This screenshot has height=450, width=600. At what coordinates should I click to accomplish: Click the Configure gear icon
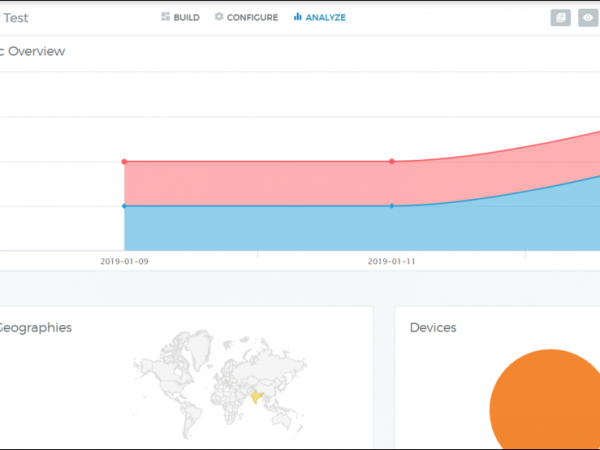[x=219, y=17]
